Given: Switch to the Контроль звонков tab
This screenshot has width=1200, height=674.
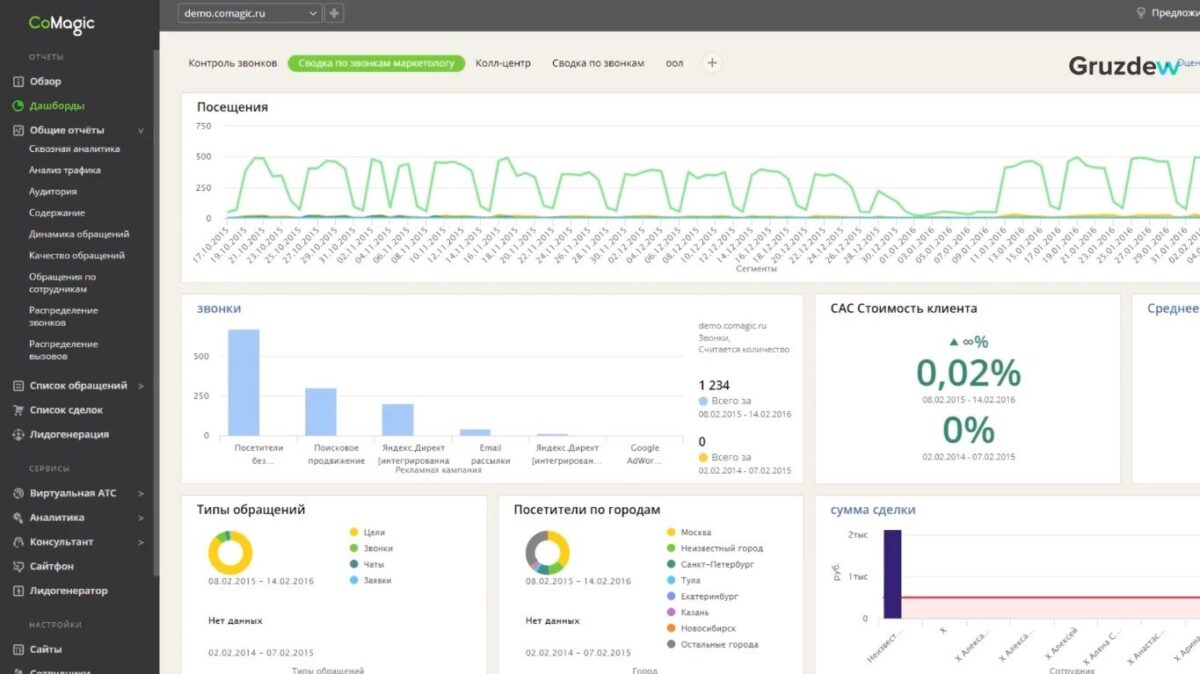Looking at the screenshot, I should point(233,63).
